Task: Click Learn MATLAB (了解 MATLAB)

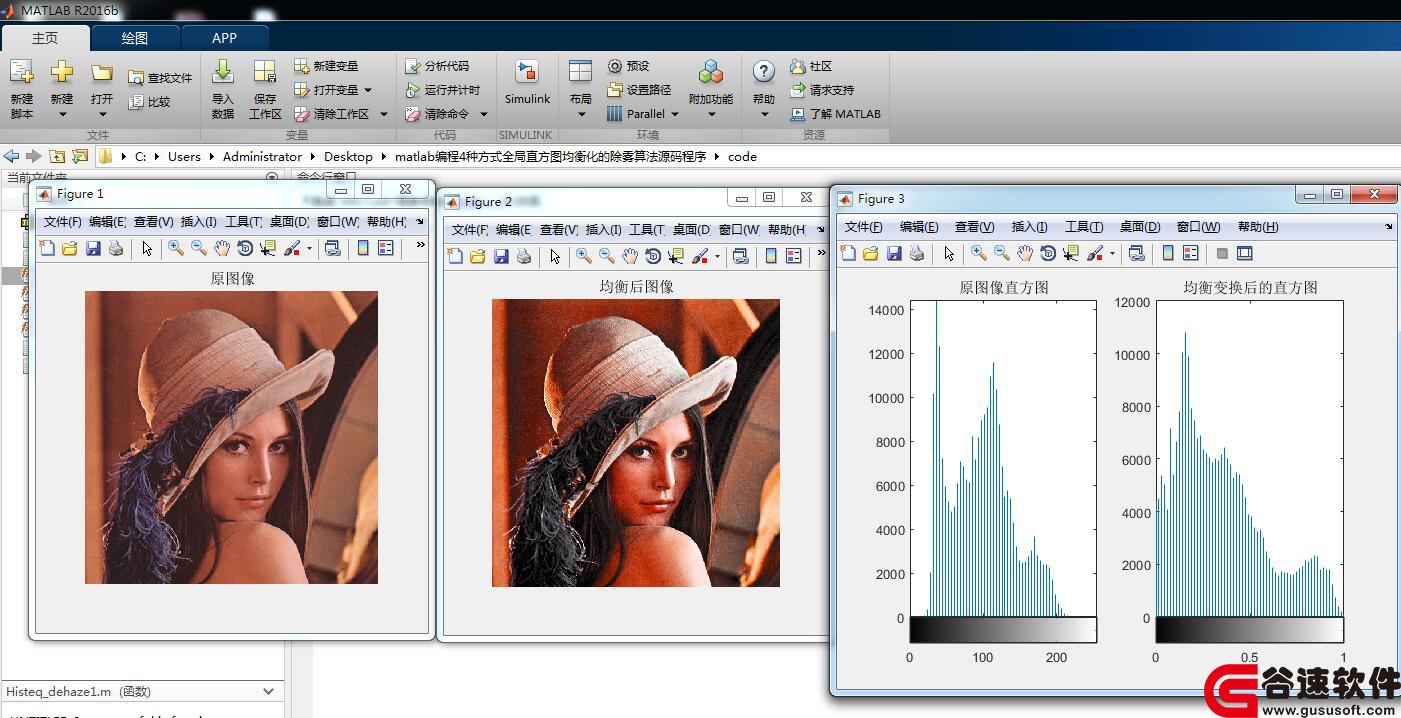Action: (x=836, y=114)
